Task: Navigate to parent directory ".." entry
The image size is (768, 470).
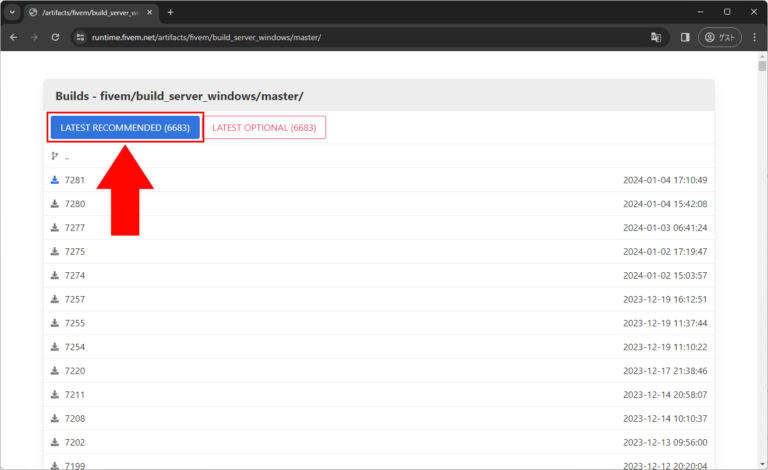Action: tap(66, 157)
